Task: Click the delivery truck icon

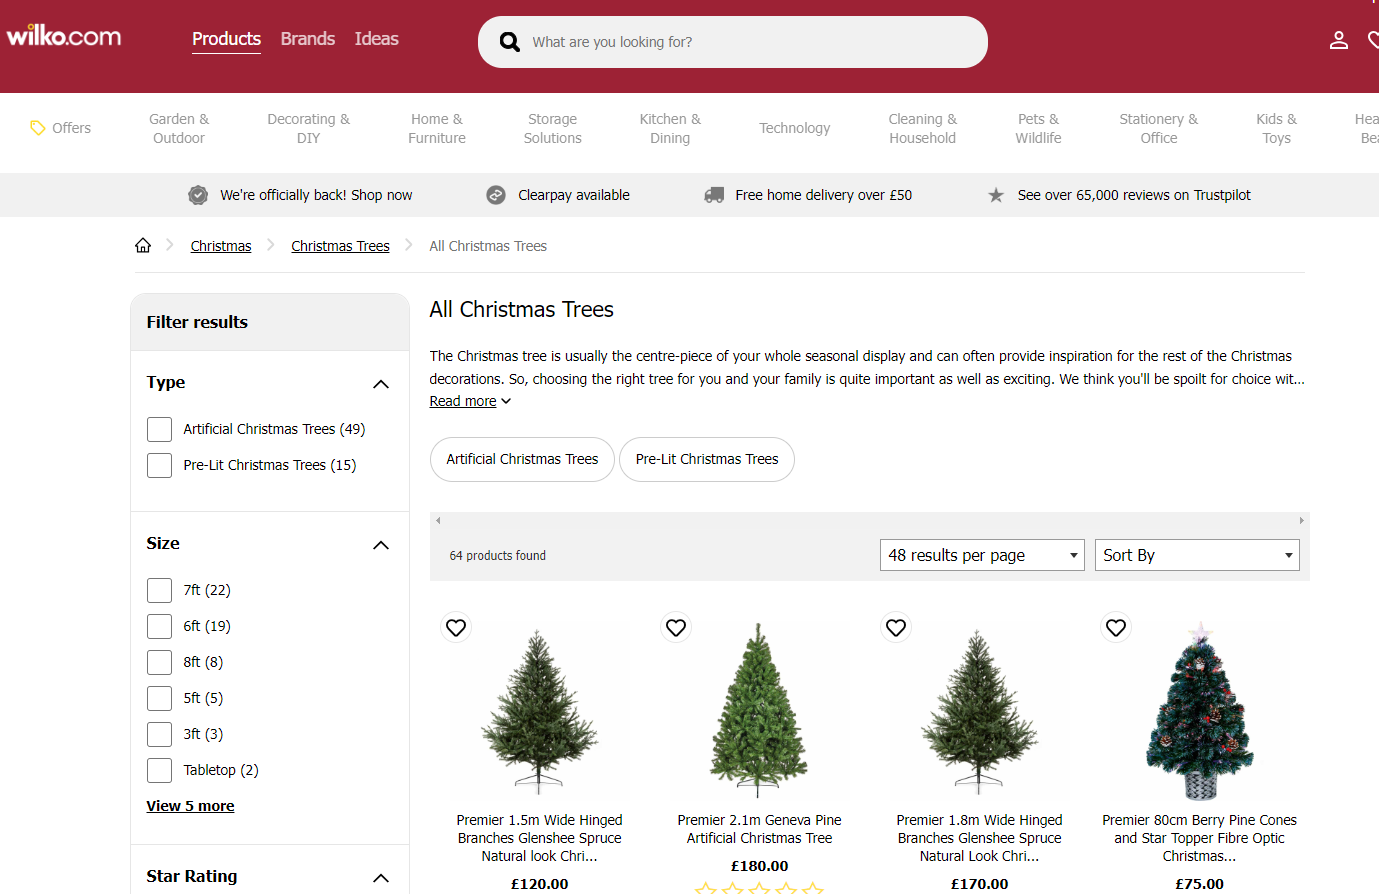Action: [x=714, y=195]
